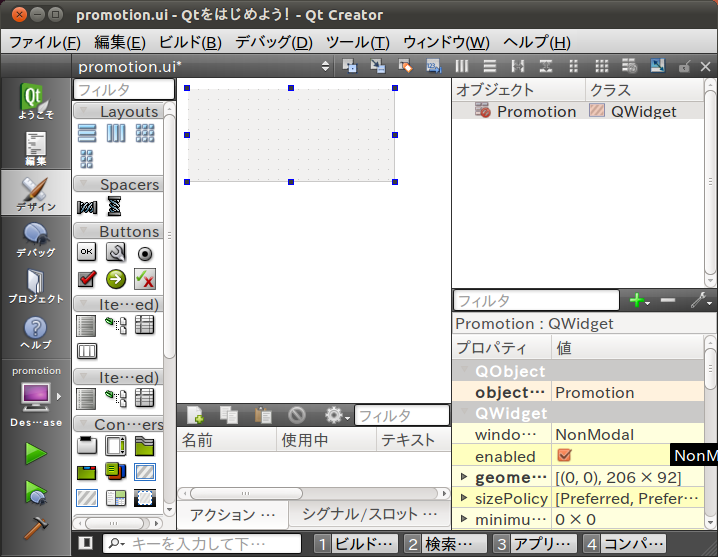Open the ビルド(B) menu
718x557 pixels.
pos(190,42)
